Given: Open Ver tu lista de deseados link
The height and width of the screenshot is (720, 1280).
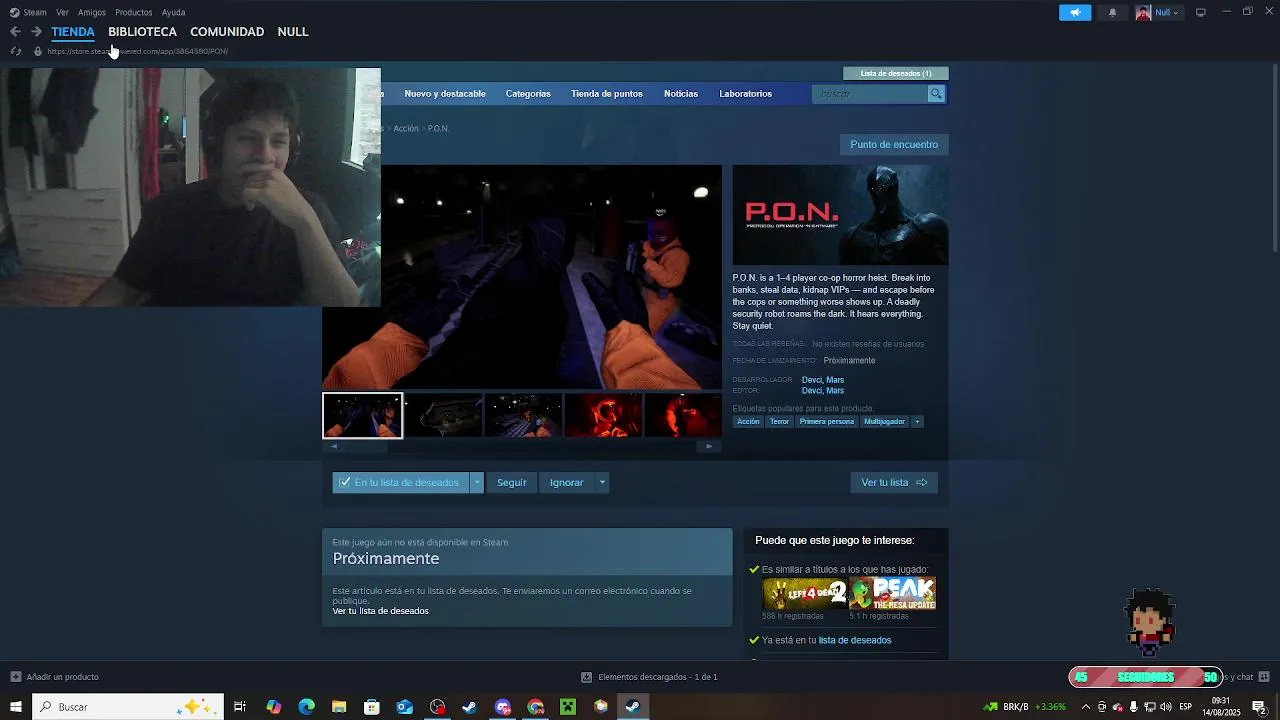Looking at the screenshot, I should 380,611.
